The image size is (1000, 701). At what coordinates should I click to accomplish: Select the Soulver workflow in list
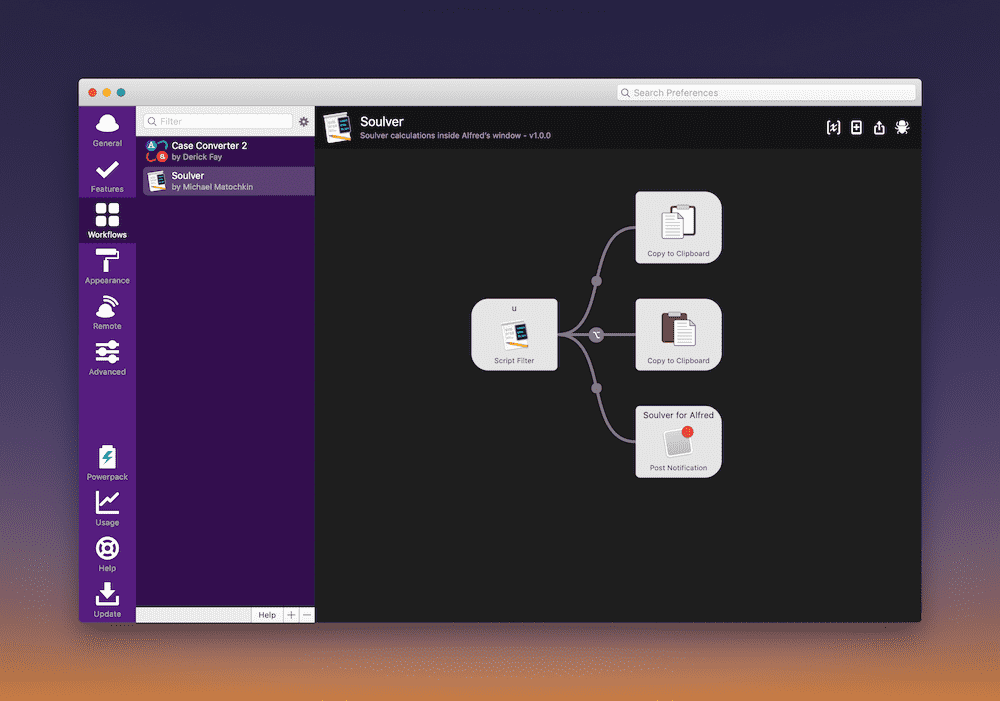coord(228,181)
